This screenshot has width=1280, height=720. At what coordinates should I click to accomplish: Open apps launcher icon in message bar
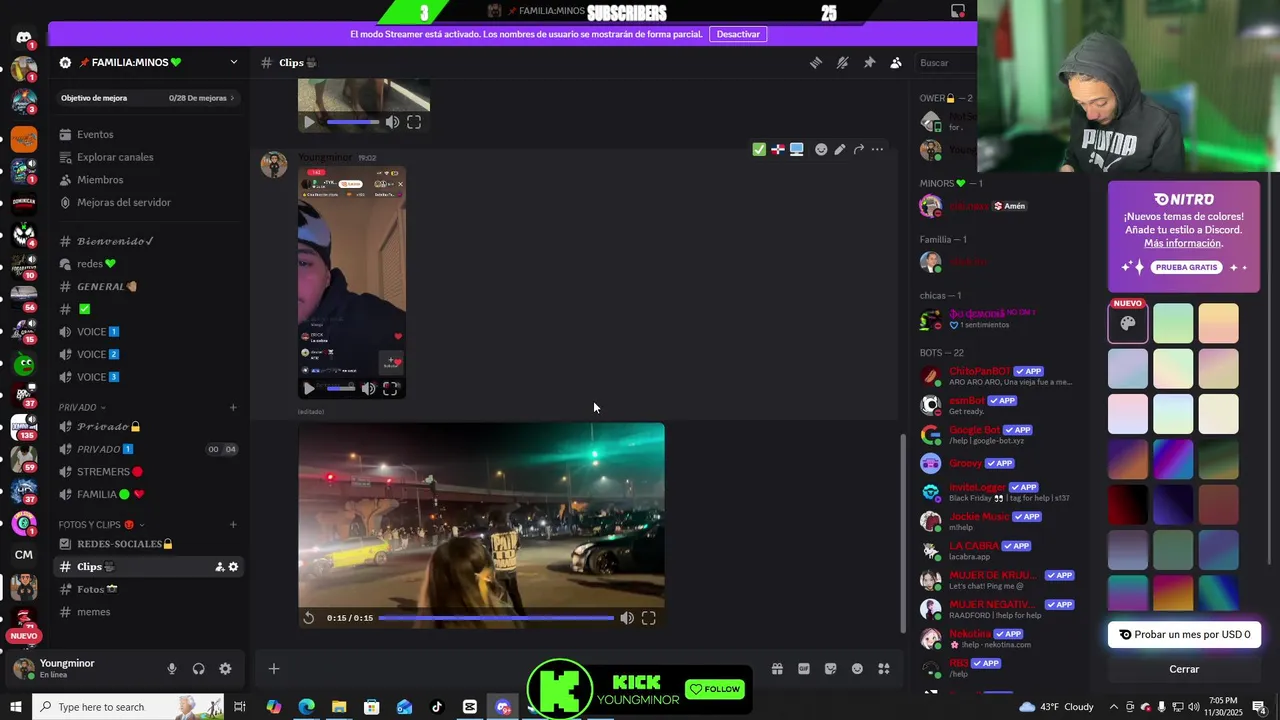point(884,669)
